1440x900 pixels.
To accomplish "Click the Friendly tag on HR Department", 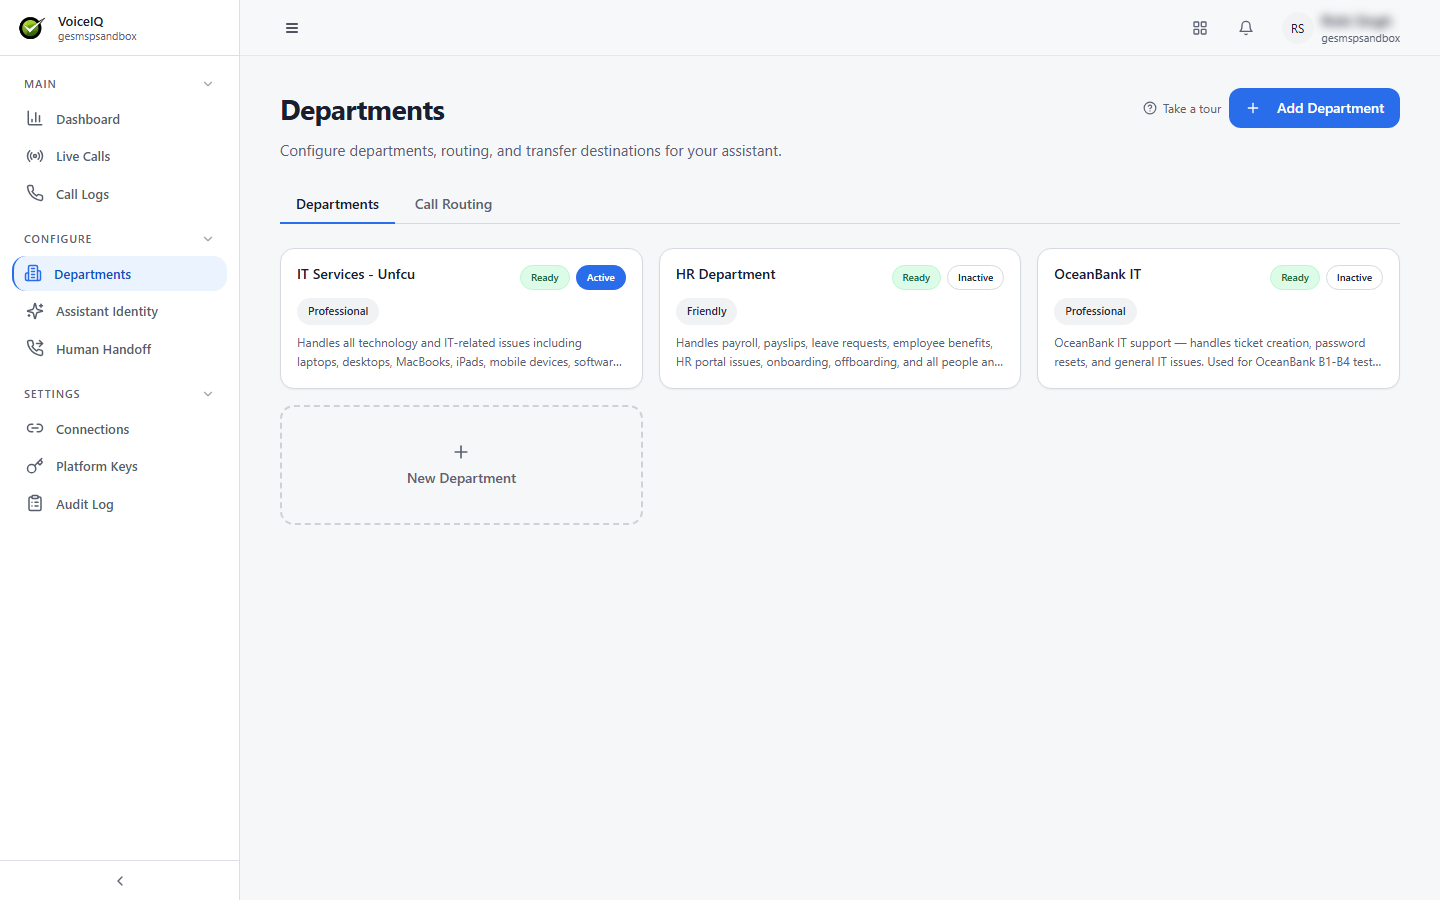I will [x=707, y=311].
